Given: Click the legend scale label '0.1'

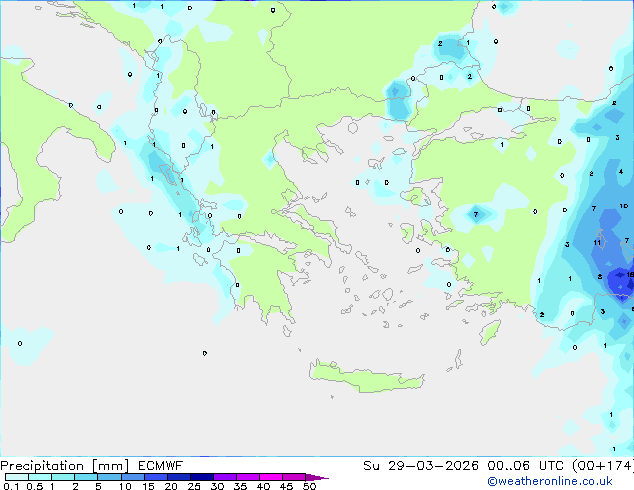Looking at the screenshot, I should [11, 486].
